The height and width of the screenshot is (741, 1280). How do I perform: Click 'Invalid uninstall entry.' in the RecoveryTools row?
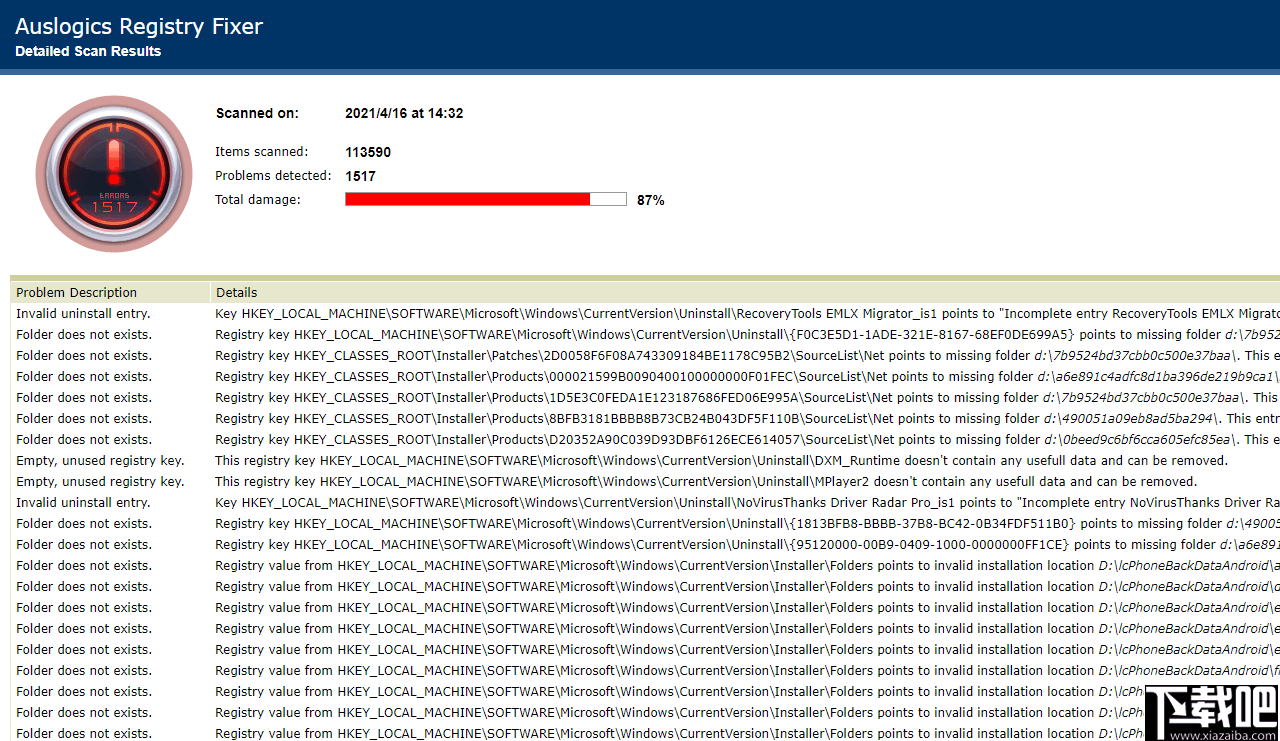[x=83, y=314]
